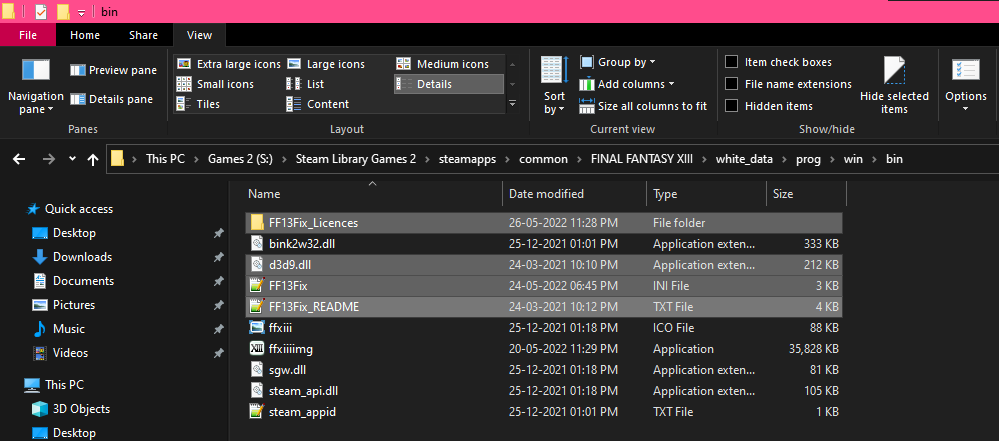Image resolution: width=999 pixels, height=441 pixels.
Task: Switch layout to Tiles
Action: pyautogui.click(x=199, y=104)
